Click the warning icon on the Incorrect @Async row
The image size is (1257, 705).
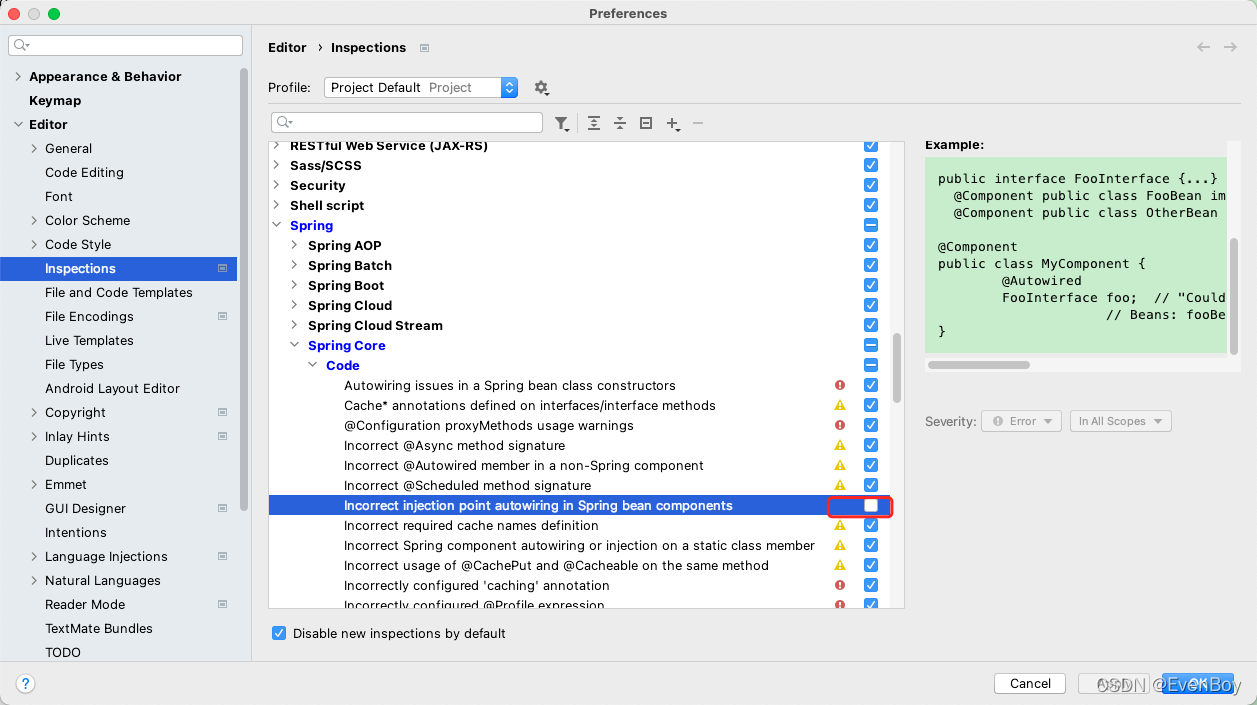click(x=840, y=445)
